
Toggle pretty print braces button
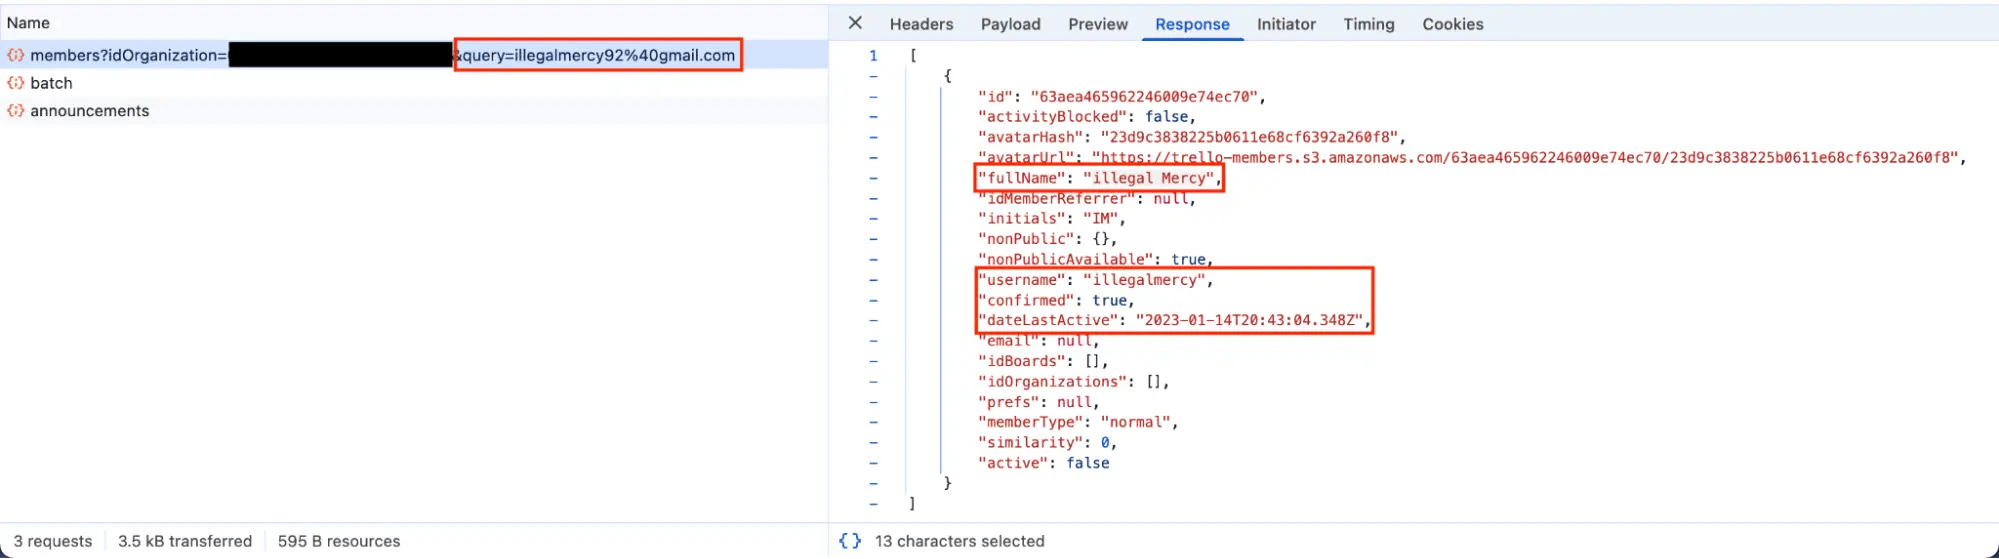tap(850, 541)
